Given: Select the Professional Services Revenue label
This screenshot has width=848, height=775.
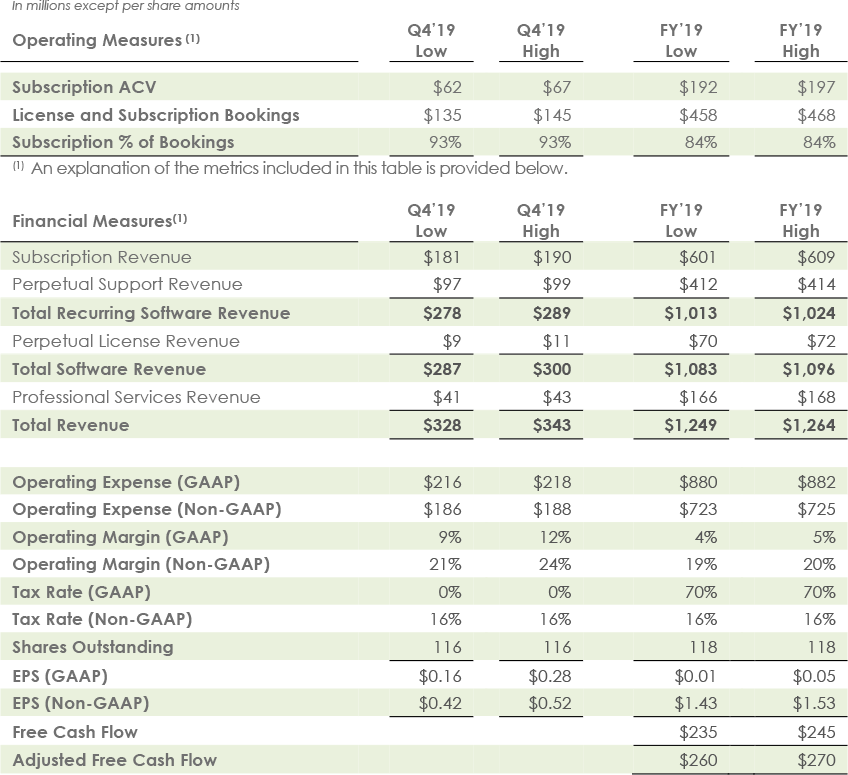Looking at the screenshot, I should pyautogui.click(x=136, y=397).
